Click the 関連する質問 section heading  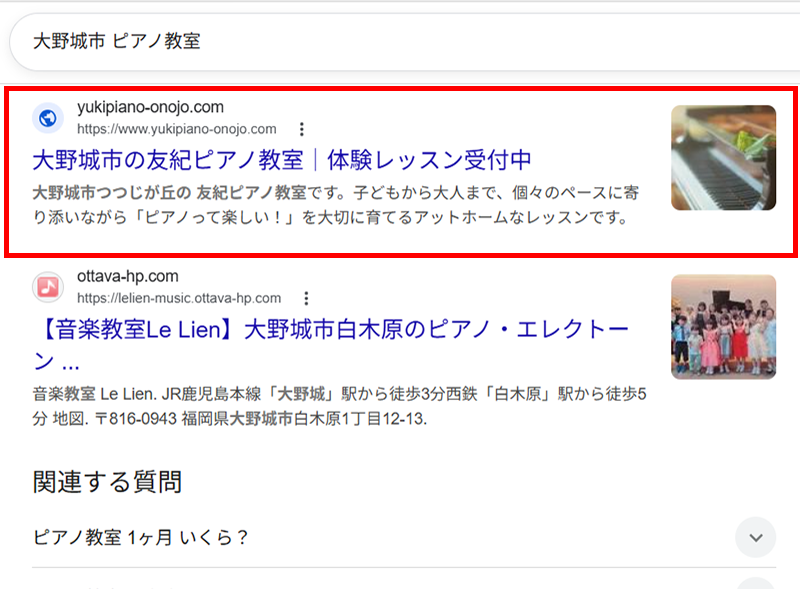click(x=107, y=482)
